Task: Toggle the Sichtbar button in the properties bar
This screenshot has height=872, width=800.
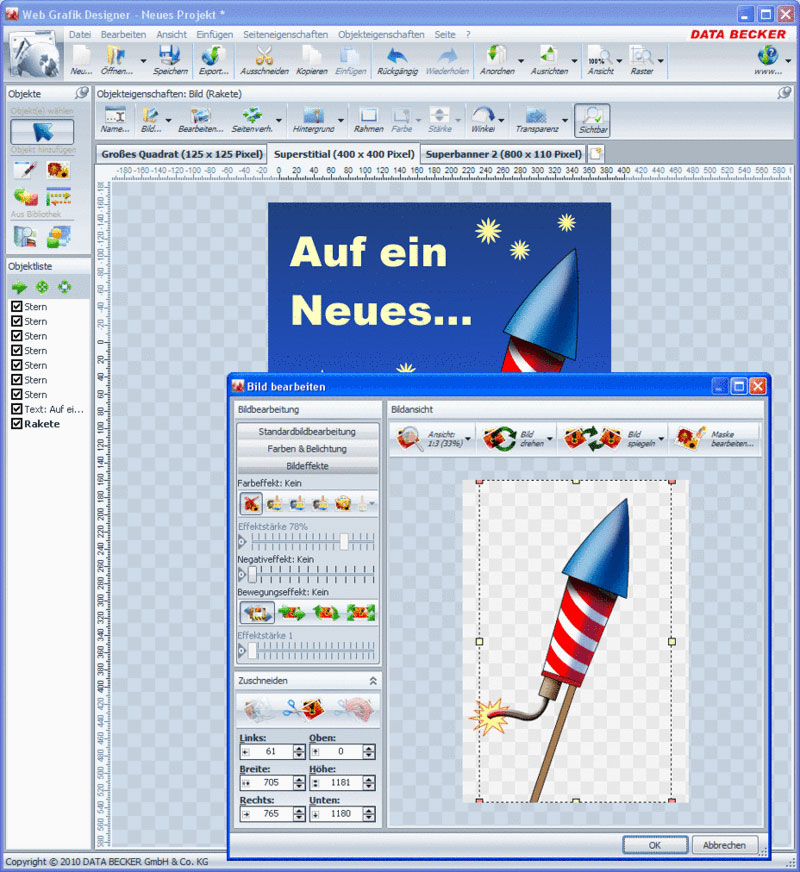Action: click(591, 120)
